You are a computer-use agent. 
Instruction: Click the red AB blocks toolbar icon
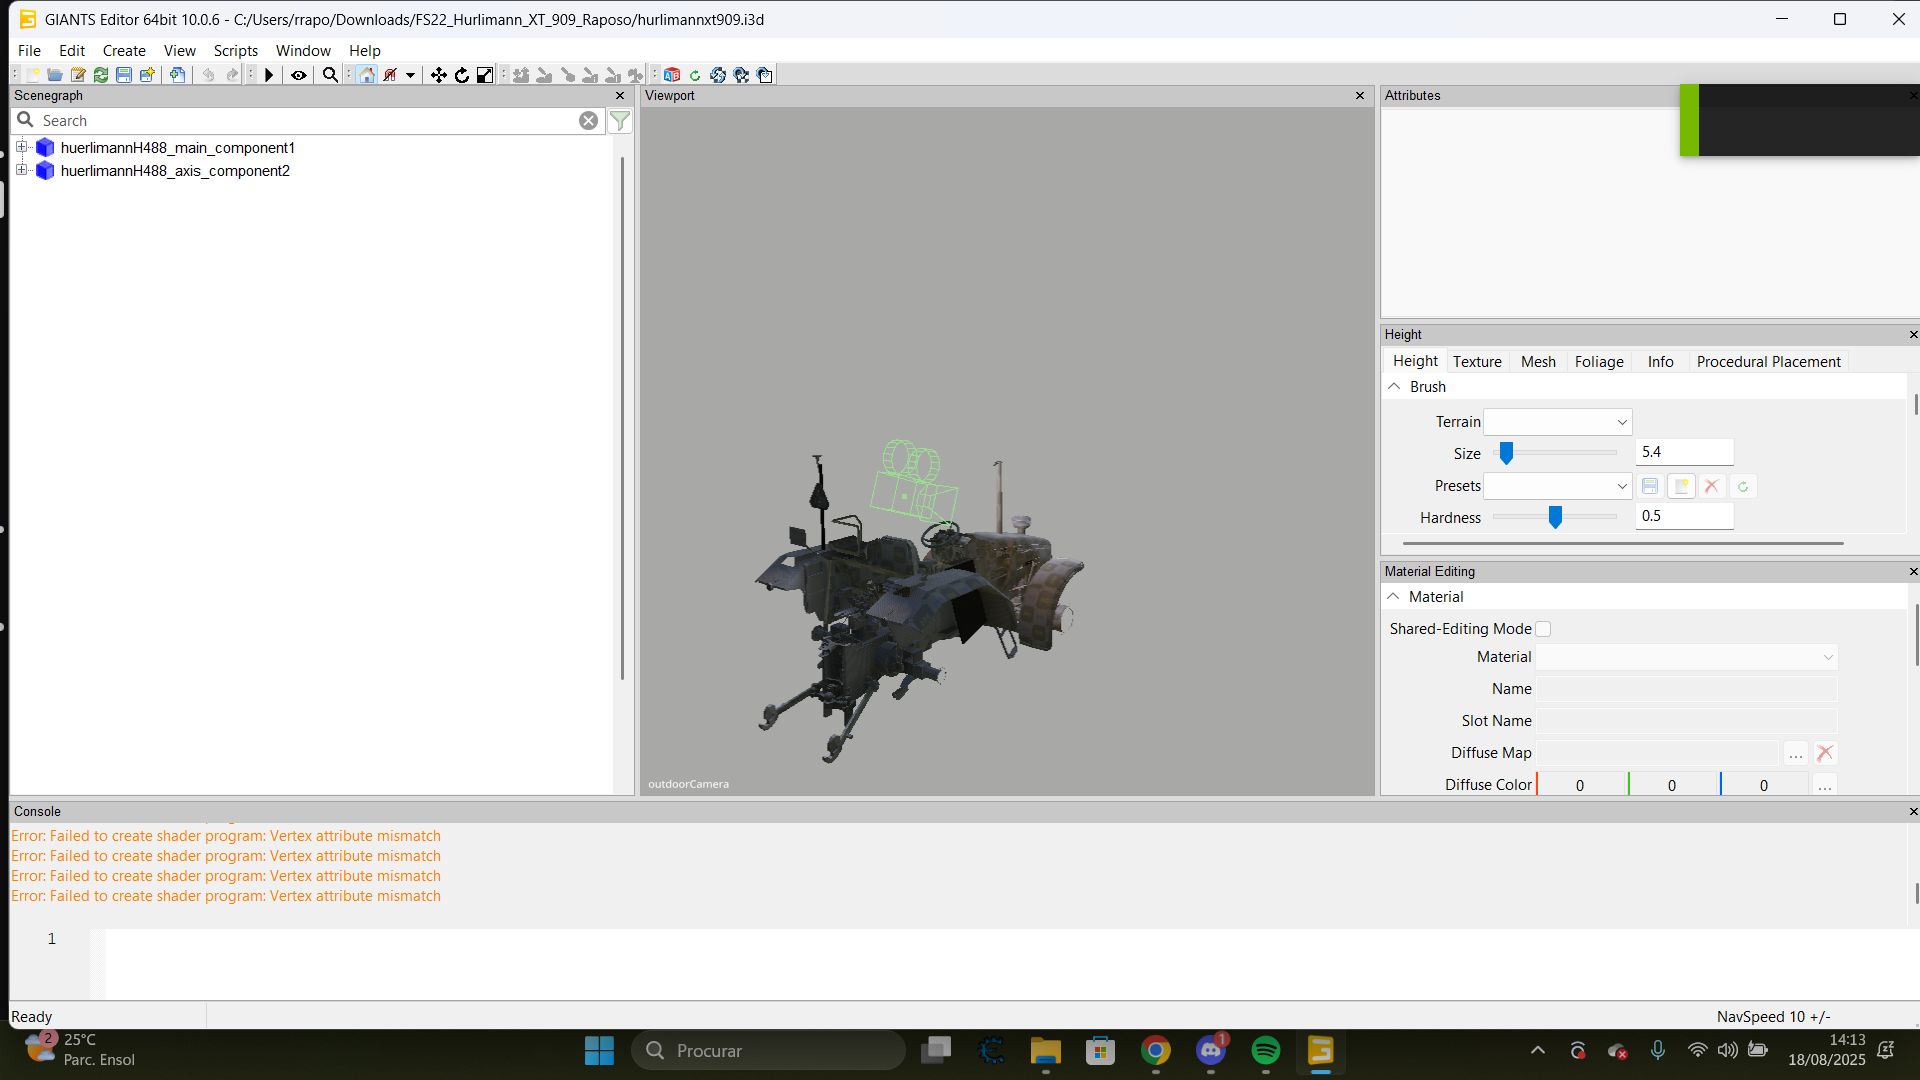coord(672,75)
